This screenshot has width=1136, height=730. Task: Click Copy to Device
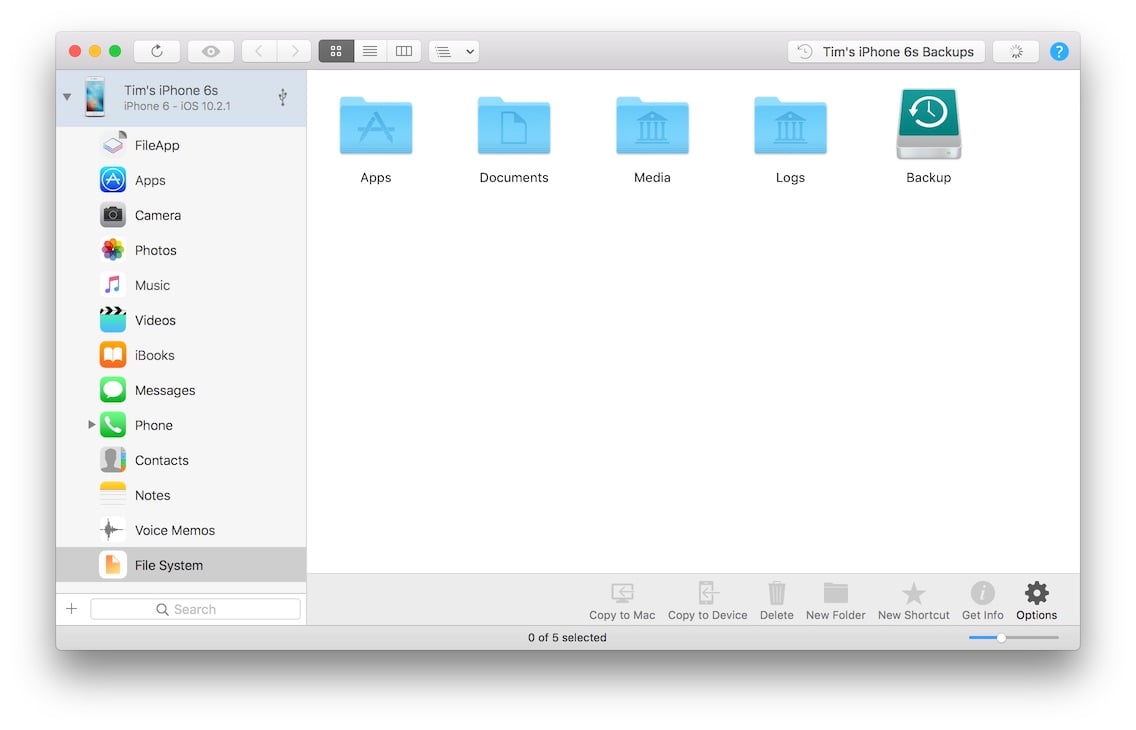[x=707, y=601]
